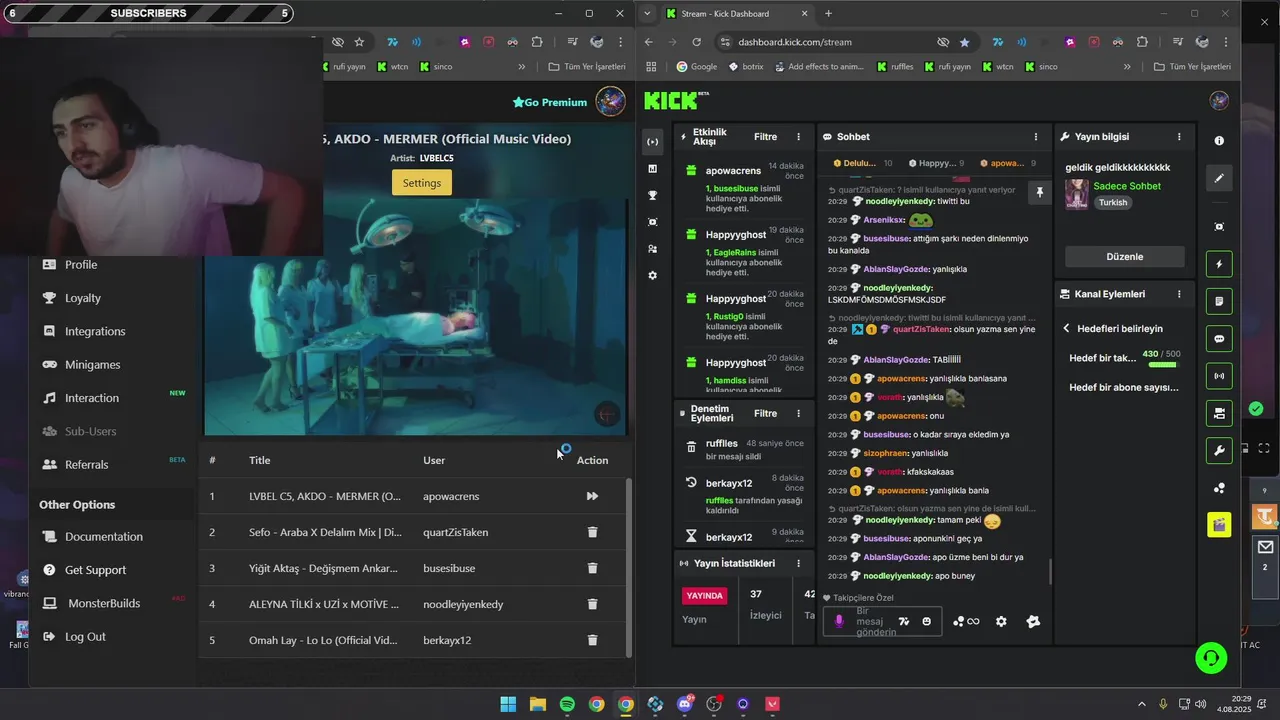Open Documentation link

(104, 537)
